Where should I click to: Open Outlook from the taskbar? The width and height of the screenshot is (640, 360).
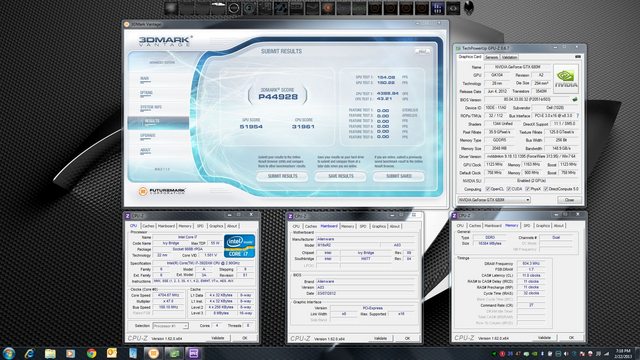112,353
